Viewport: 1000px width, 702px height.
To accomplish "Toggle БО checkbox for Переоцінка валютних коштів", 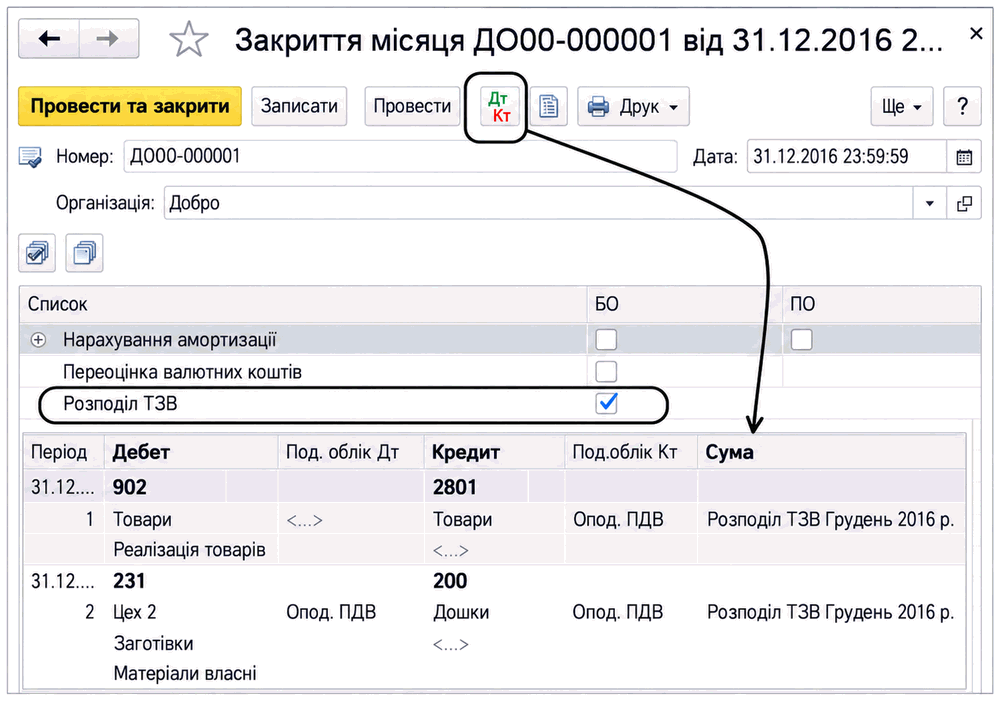I will 606,371.
